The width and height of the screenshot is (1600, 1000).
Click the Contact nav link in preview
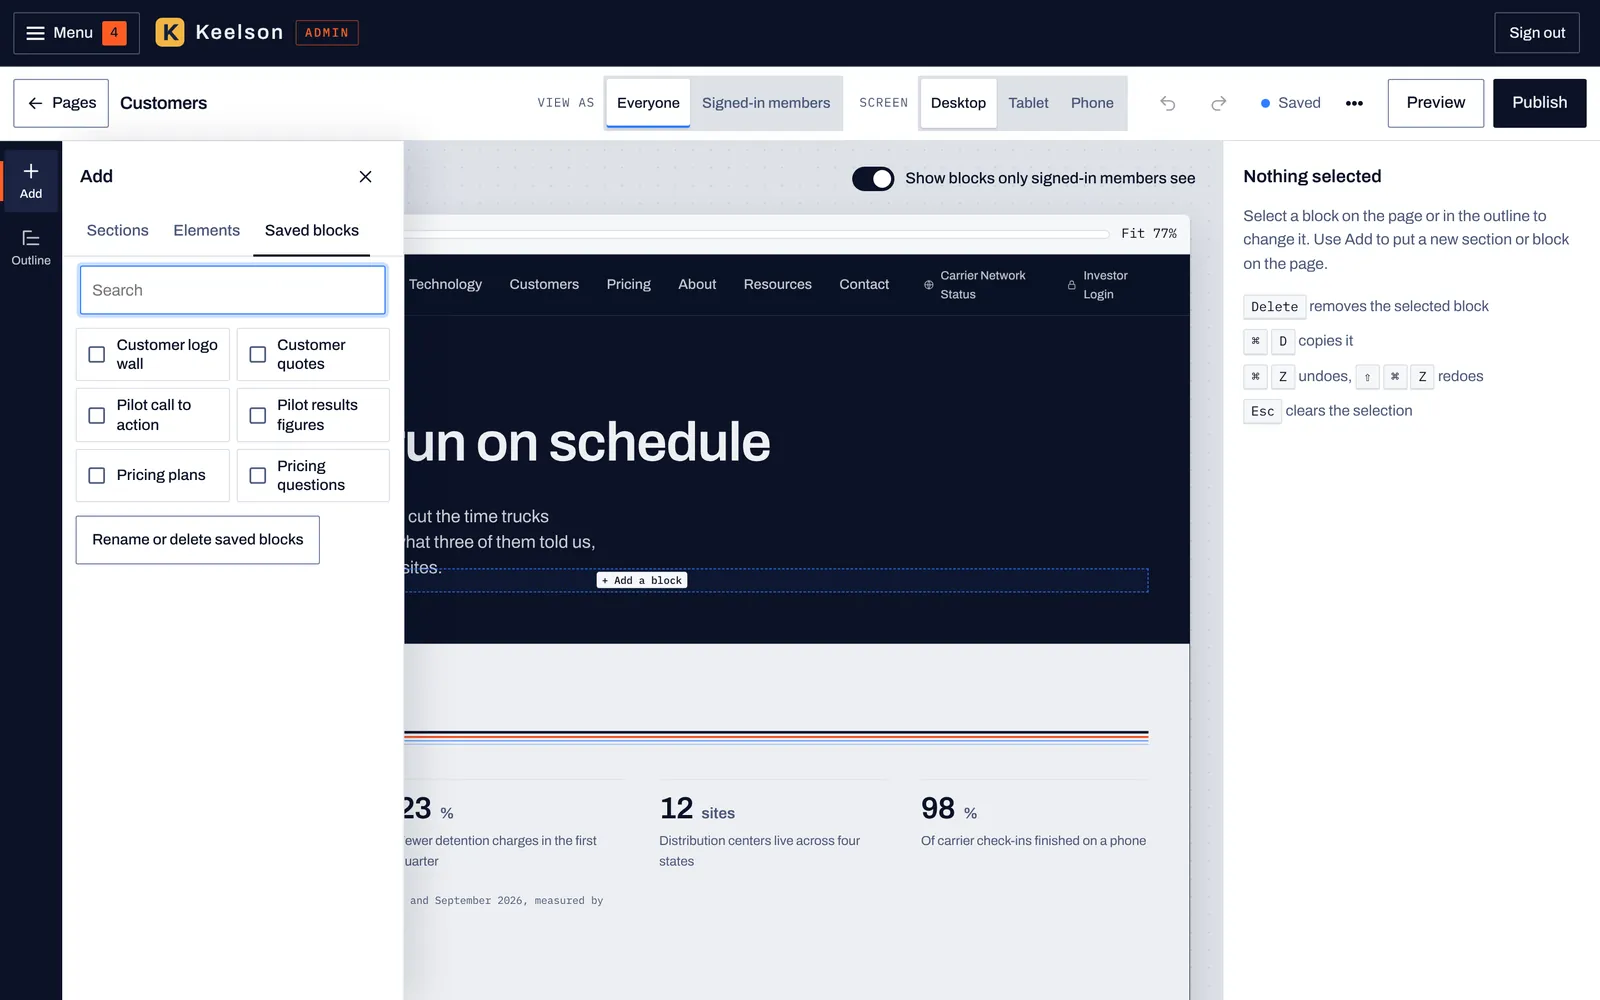(x=864, y=285)
